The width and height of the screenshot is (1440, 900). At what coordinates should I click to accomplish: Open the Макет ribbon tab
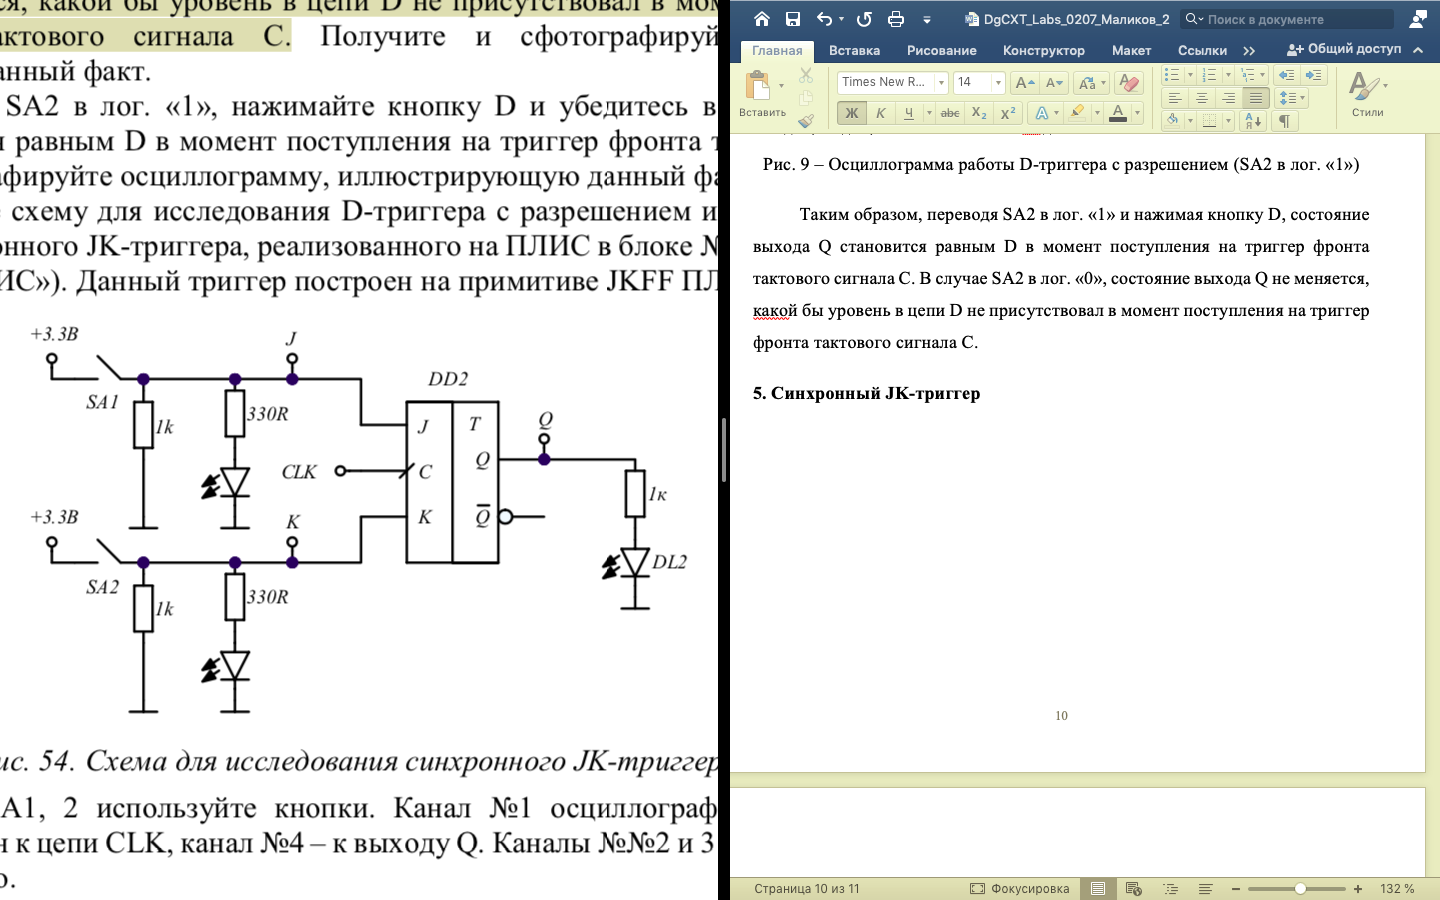pyautogui.click(x=1132, y=50)
